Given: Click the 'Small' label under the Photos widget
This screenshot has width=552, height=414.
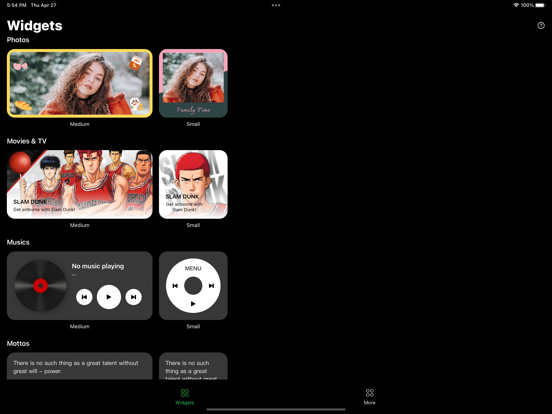Looking at the screenshot, I should (x=193, y=124).
